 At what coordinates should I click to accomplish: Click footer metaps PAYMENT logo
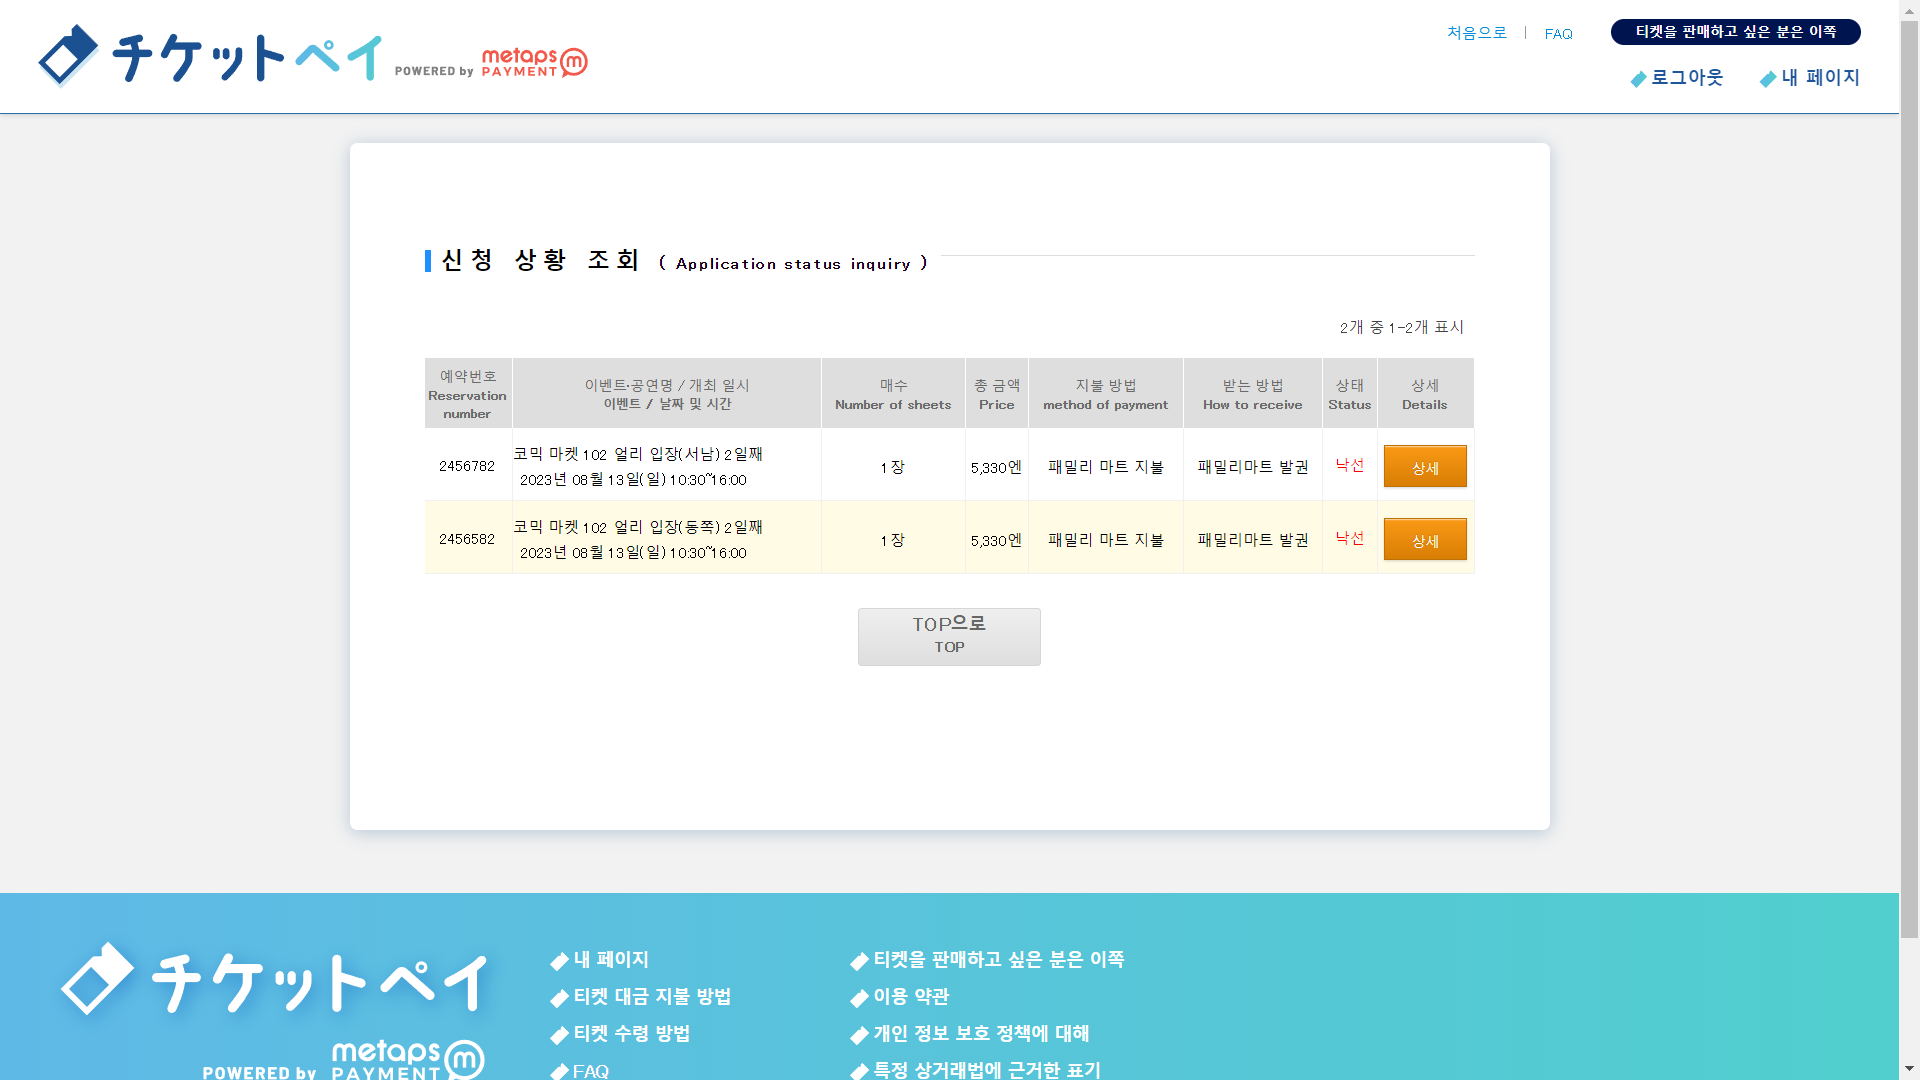[407, 1060]
